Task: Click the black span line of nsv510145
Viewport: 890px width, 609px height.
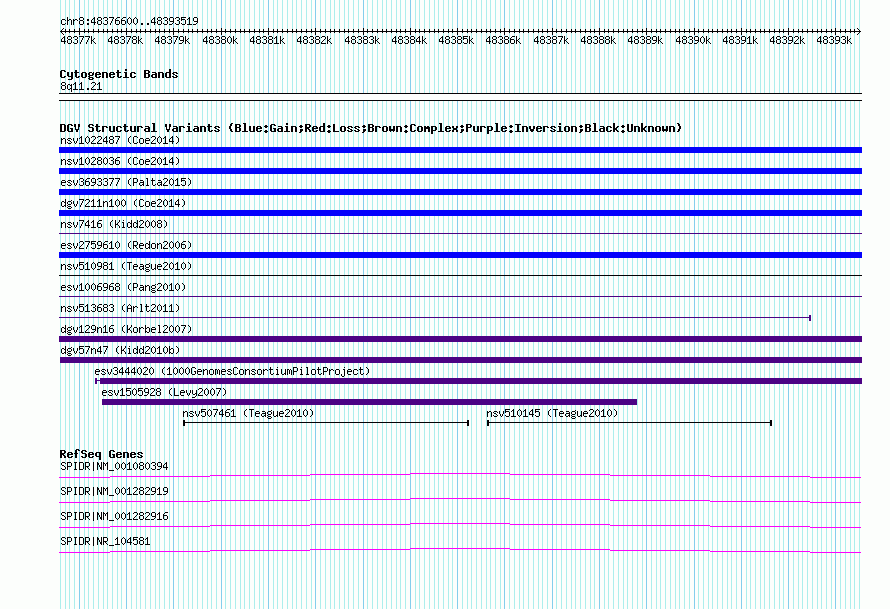Action: (629, 423)
